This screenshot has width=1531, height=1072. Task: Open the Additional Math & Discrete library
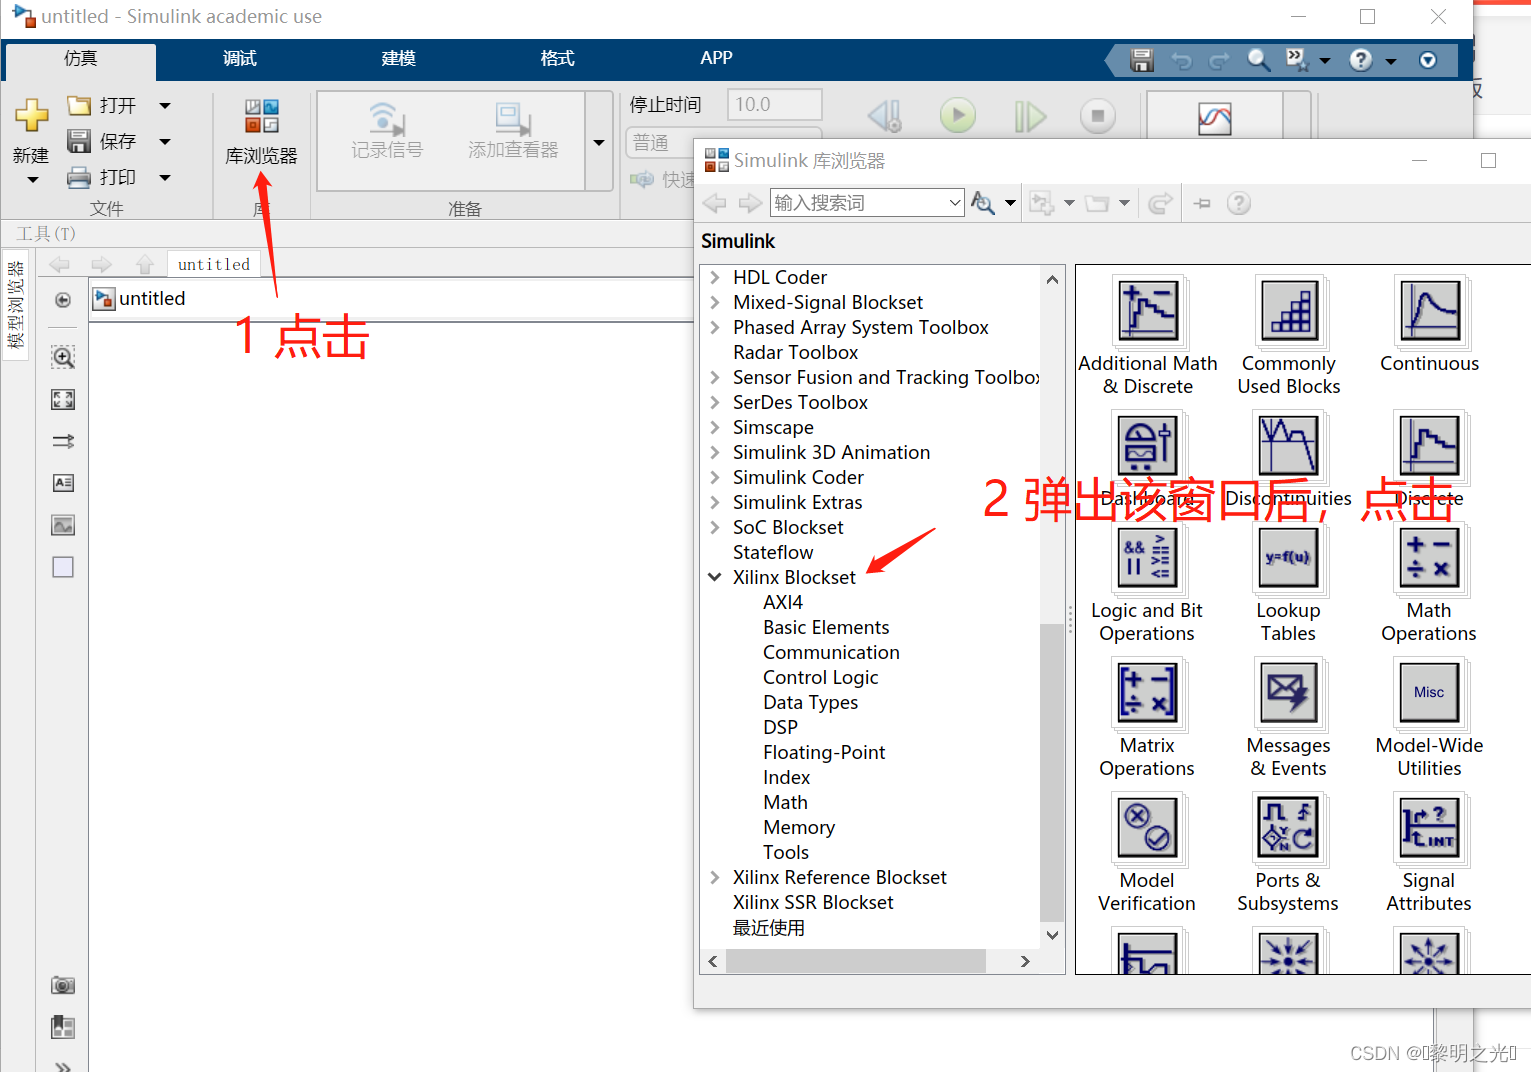coord(1148,336)
